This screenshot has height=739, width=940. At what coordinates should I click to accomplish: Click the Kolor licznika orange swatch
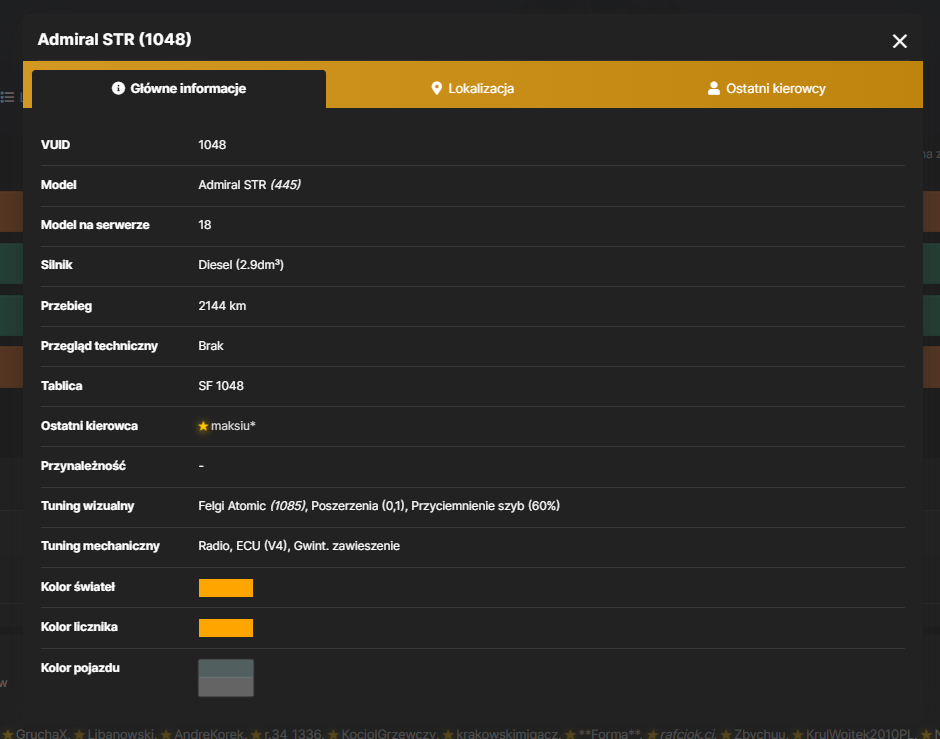click(x=225, y=628)
